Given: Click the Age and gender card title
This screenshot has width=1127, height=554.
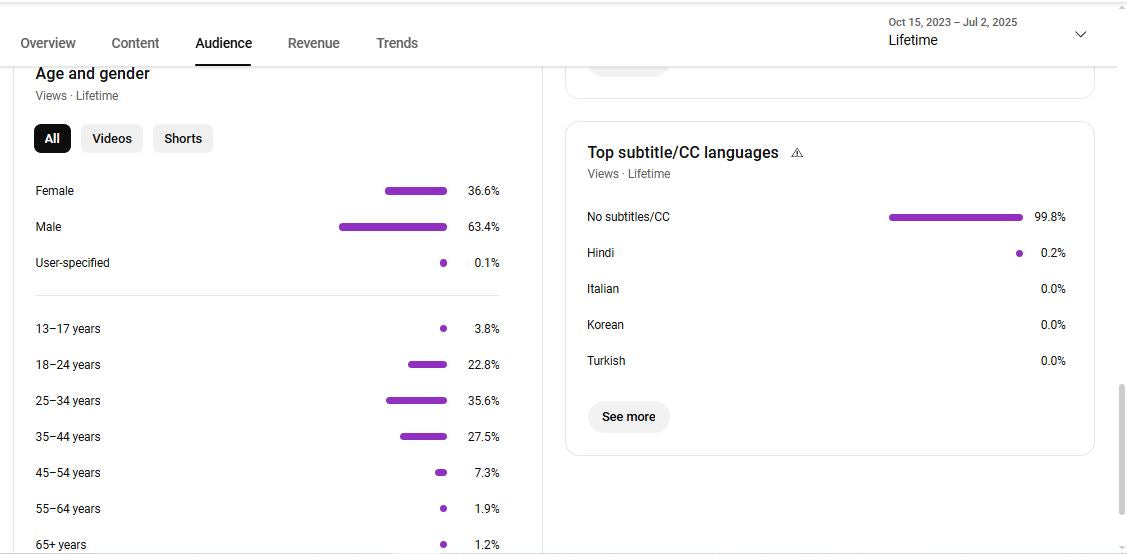Looking at the screenshot, I should pos(92,74).
